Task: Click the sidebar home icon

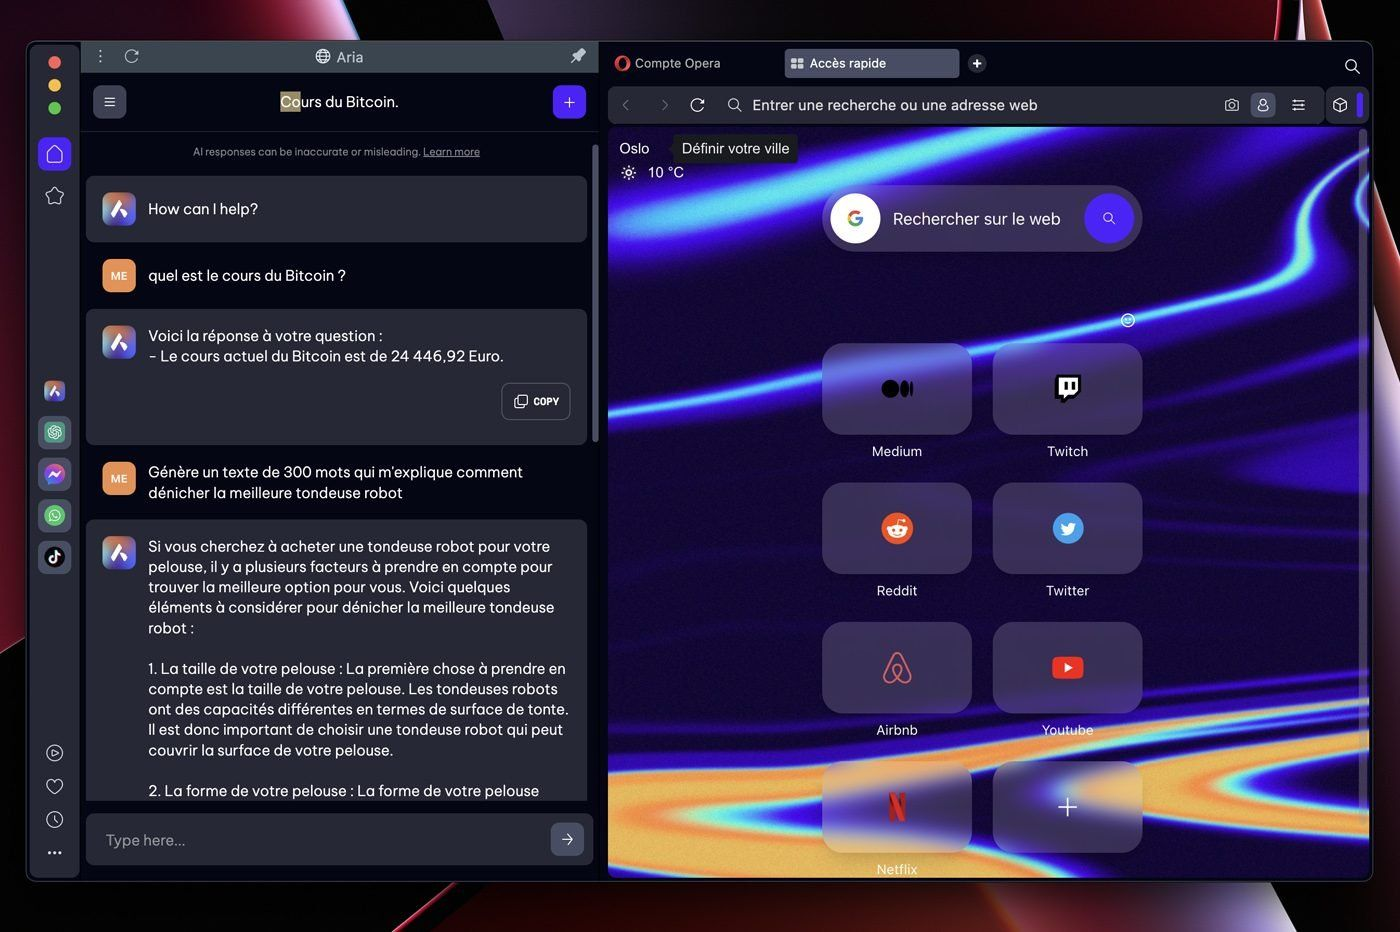Action: 55,154
